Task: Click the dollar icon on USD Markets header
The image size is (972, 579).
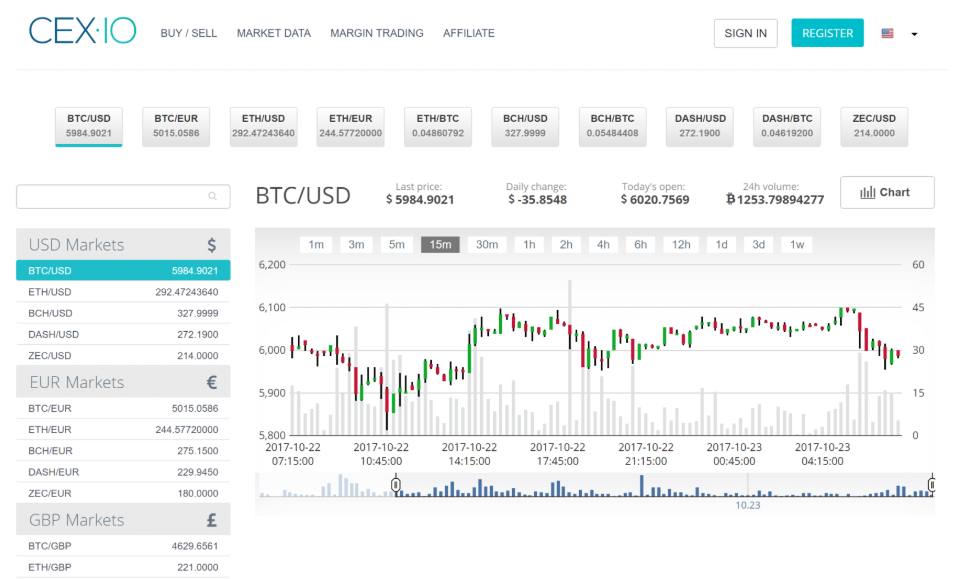Action: [x=210, y=243]
